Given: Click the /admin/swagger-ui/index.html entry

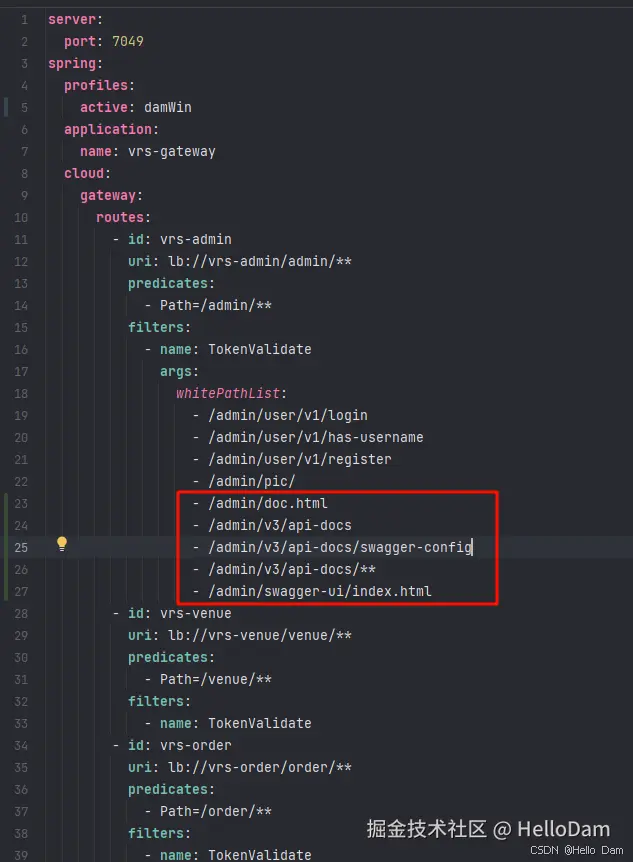Looking at the screenshot, I should 320,592.
